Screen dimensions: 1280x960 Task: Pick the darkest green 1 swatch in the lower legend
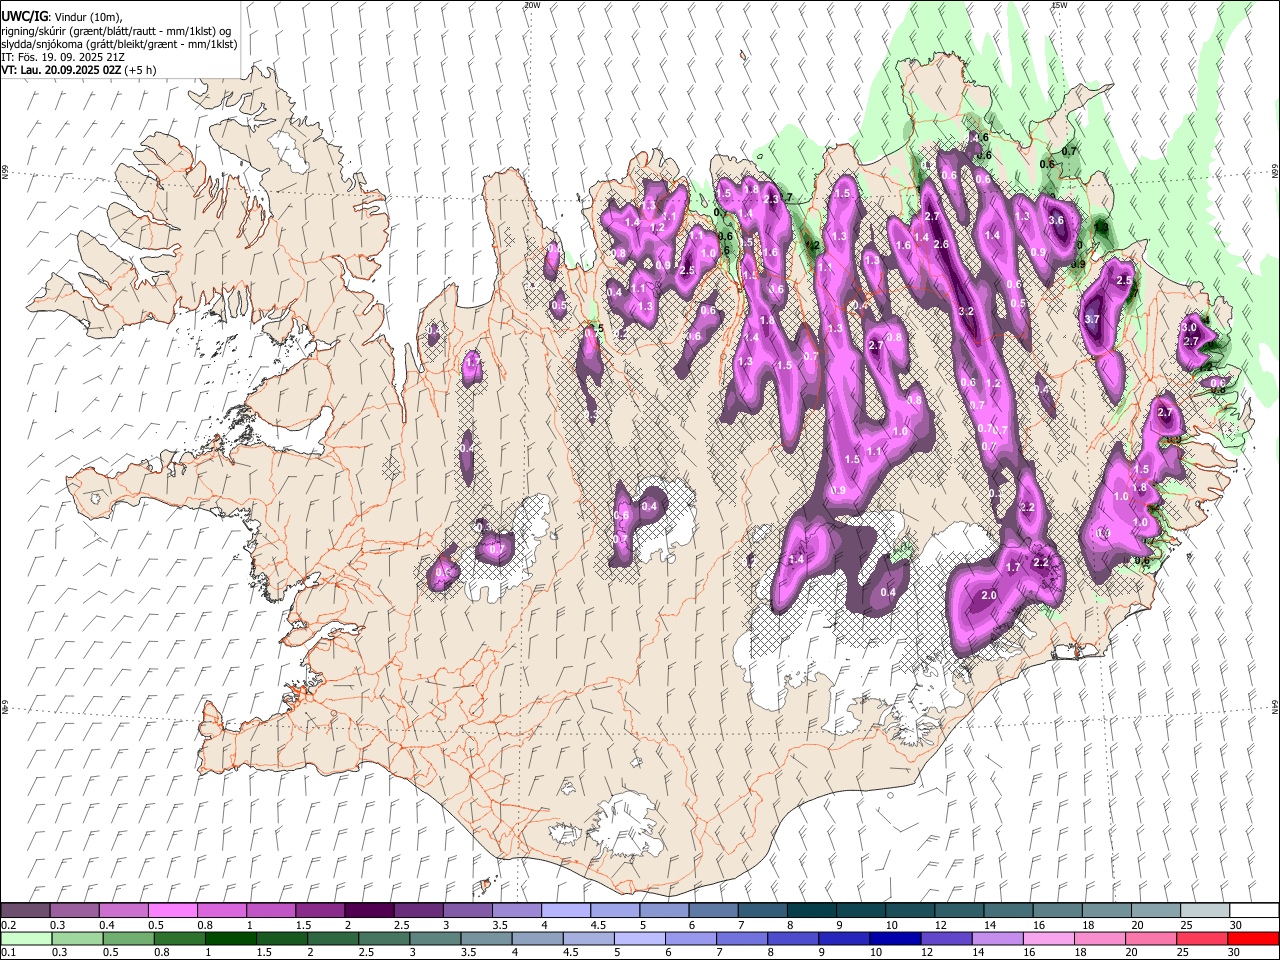[232, 938]
